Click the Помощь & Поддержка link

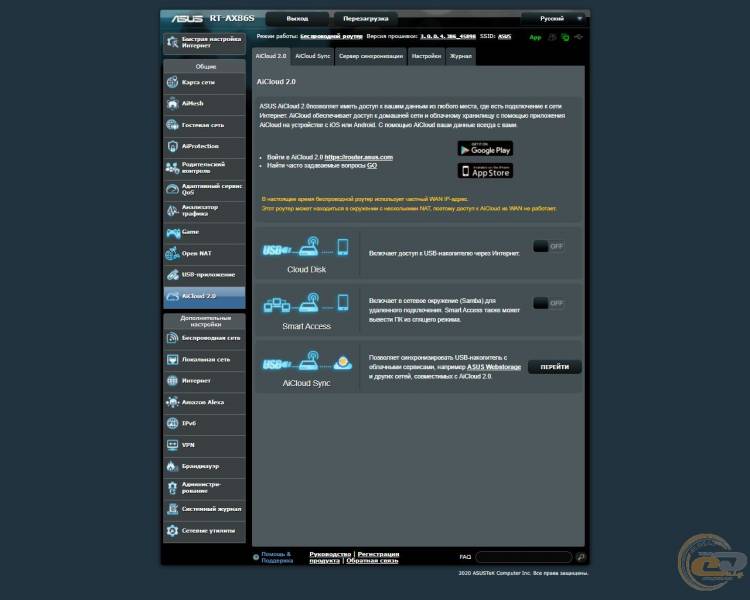[x=277, y=557]
